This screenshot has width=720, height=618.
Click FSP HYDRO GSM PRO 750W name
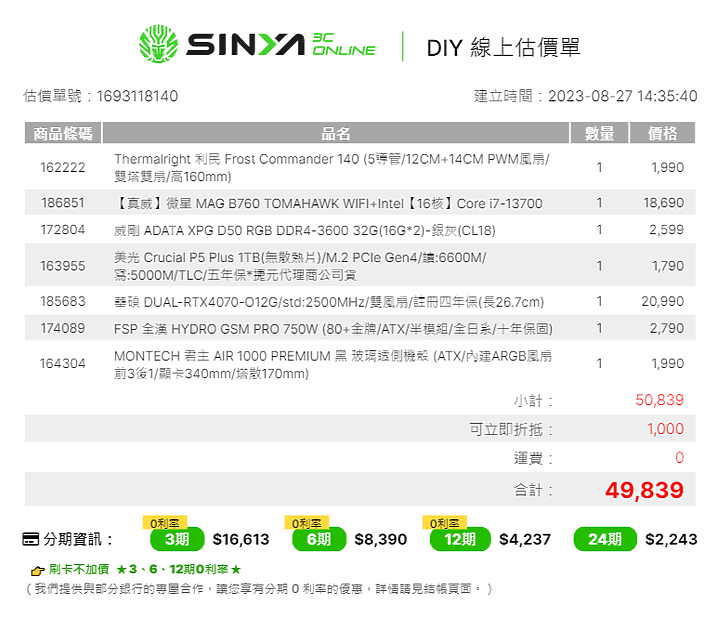(333, 329)
